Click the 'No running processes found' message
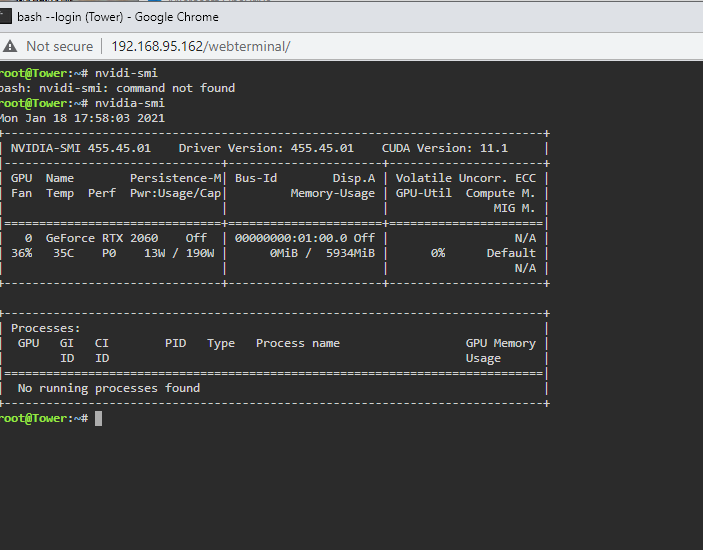 pos(109,388)
